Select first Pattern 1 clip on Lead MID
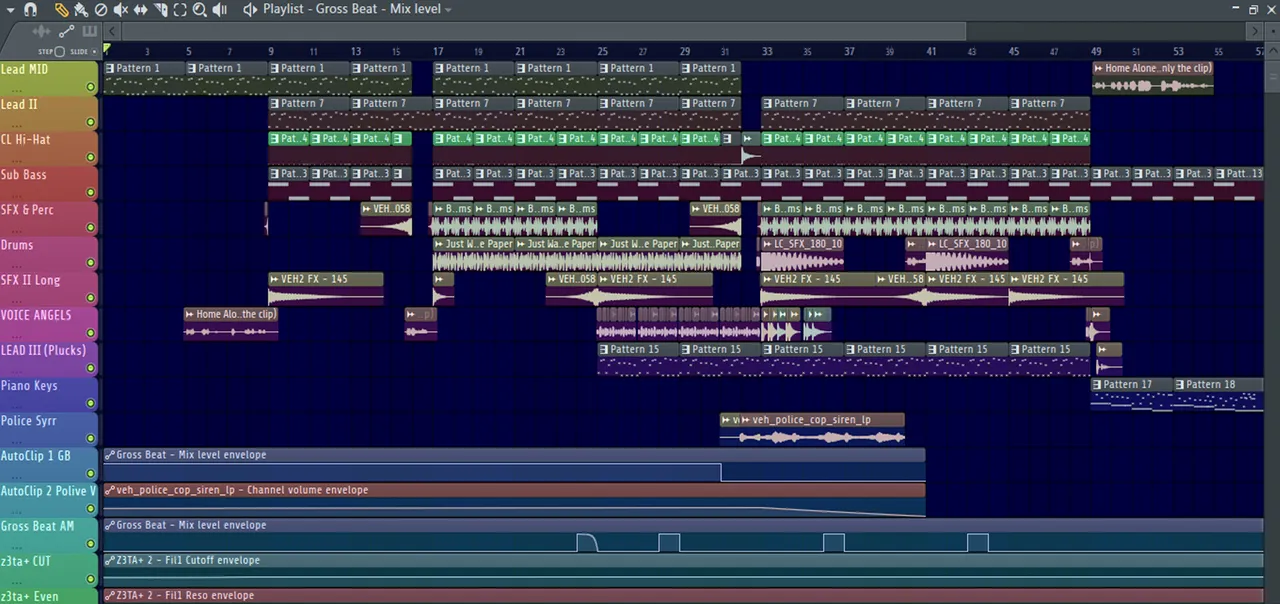 (x=144, y=78)
